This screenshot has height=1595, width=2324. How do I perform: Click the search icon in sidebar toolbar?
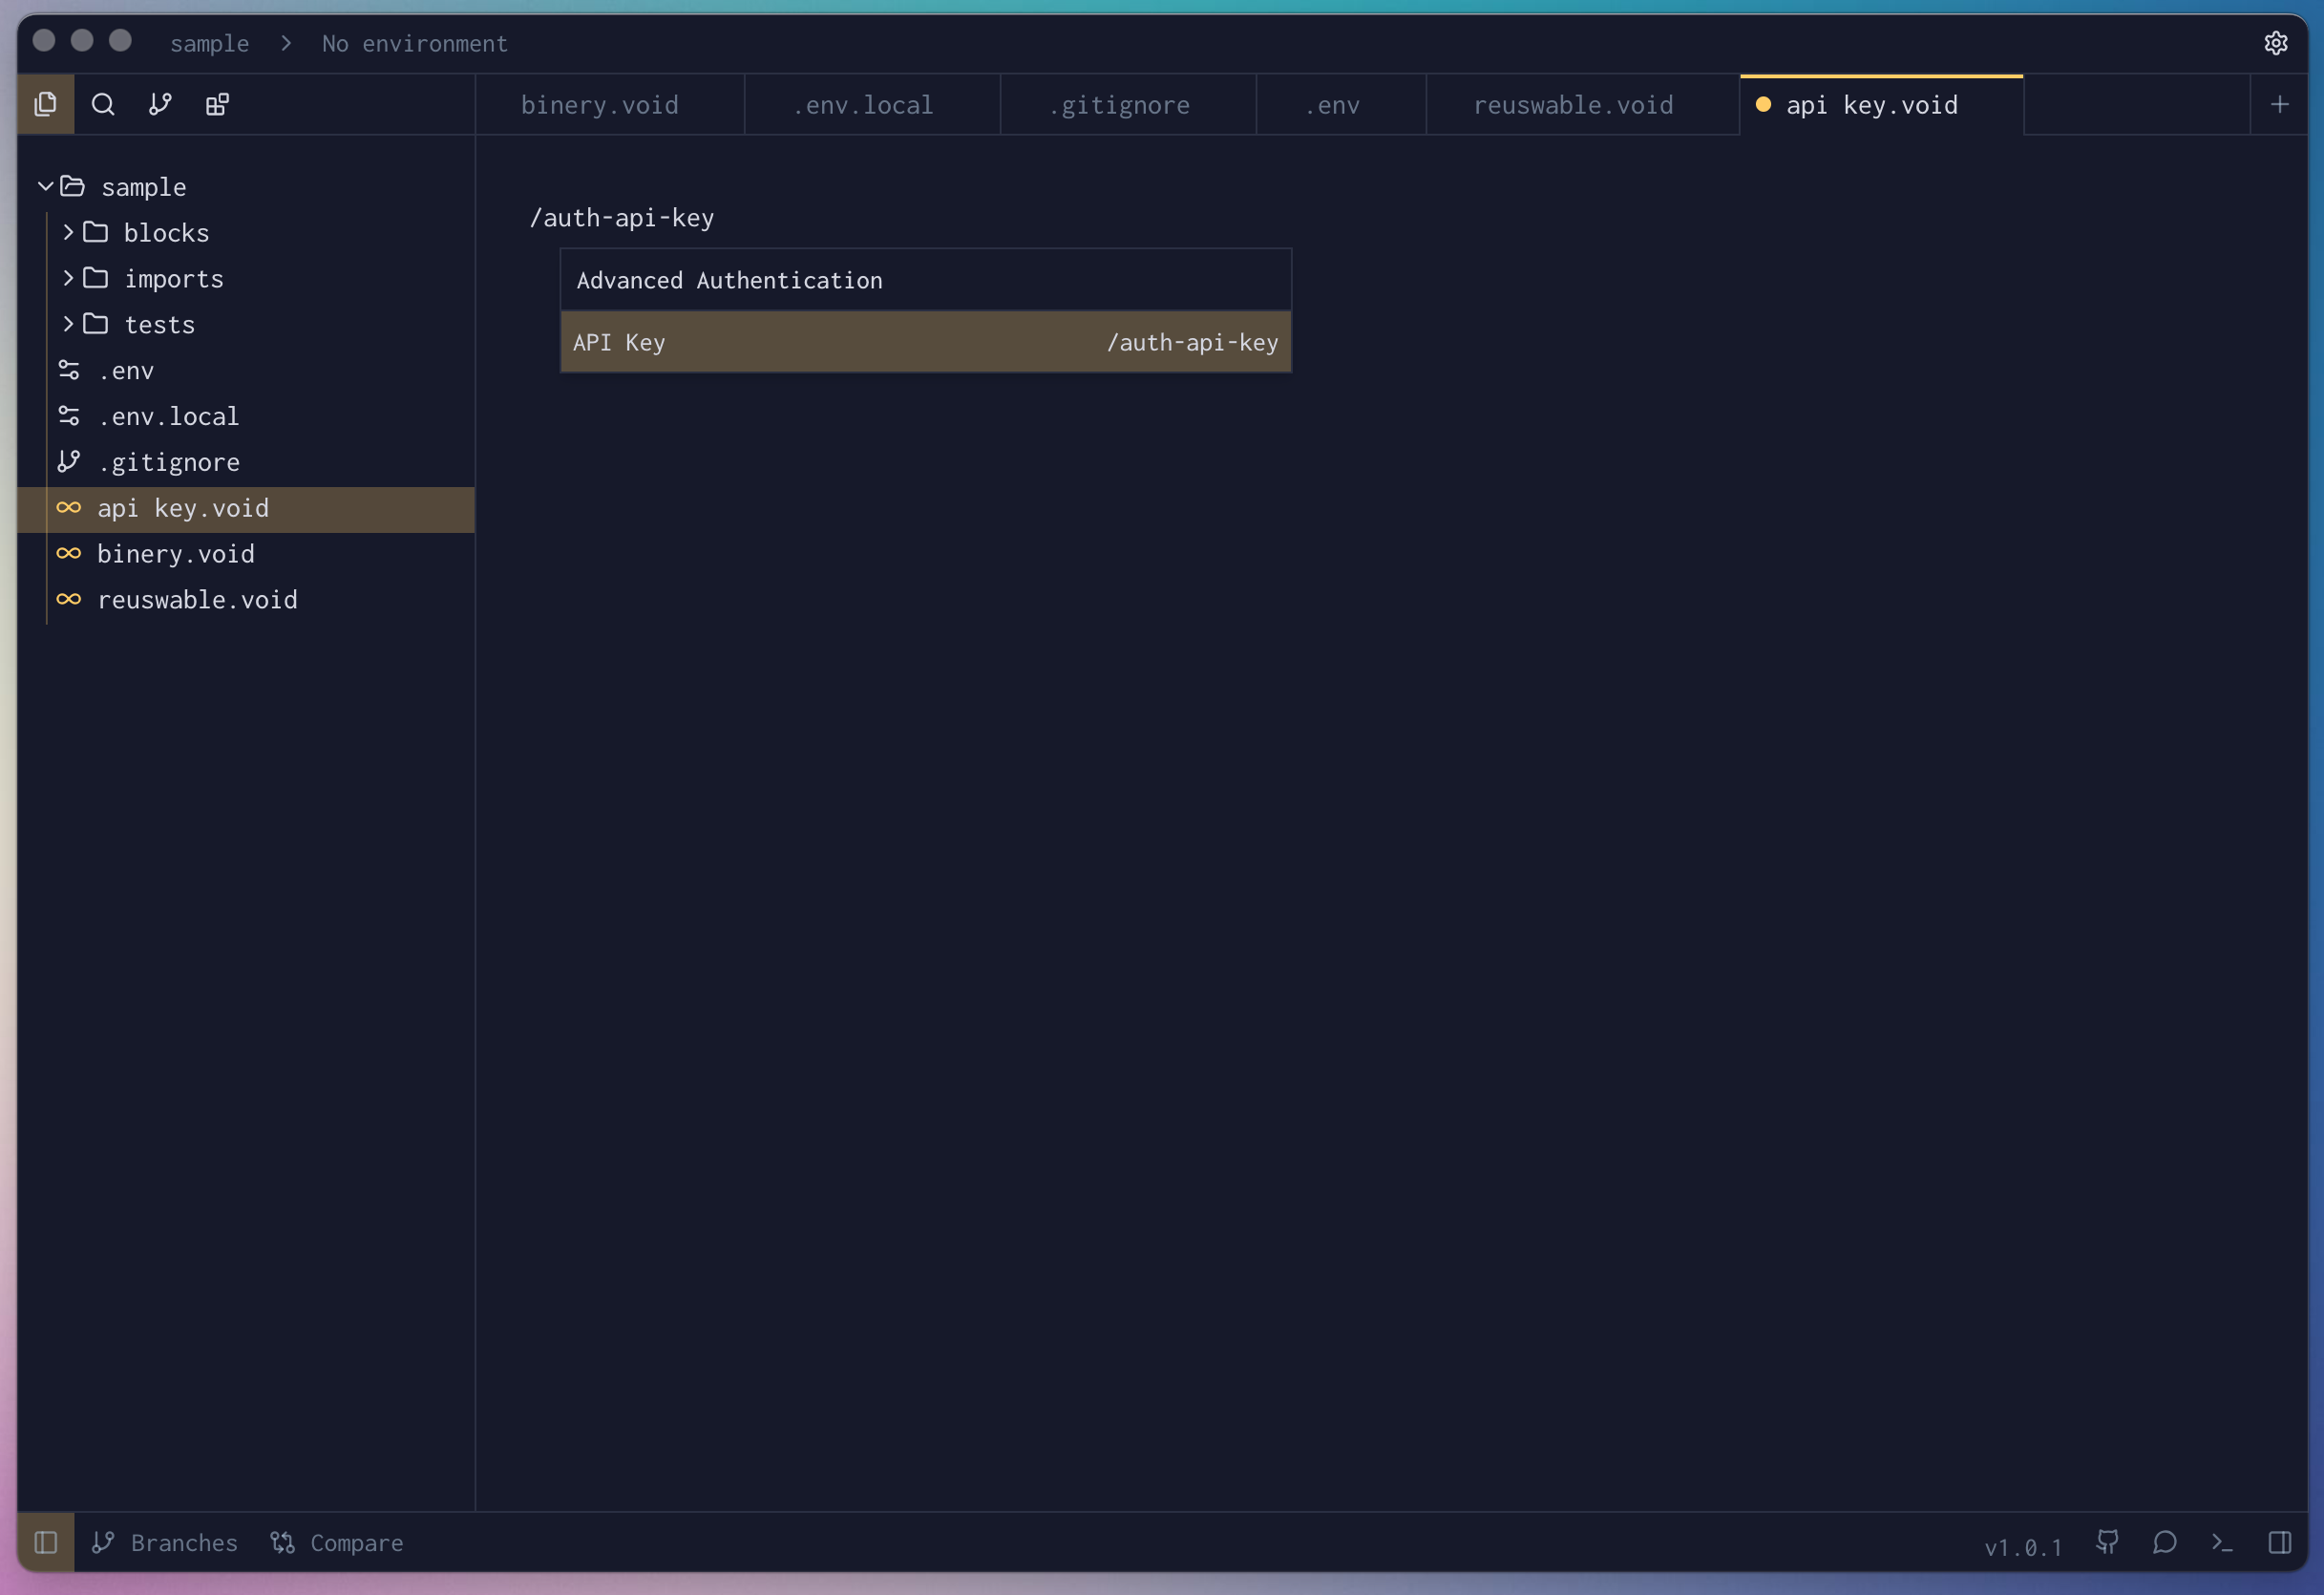click(103, 104)
